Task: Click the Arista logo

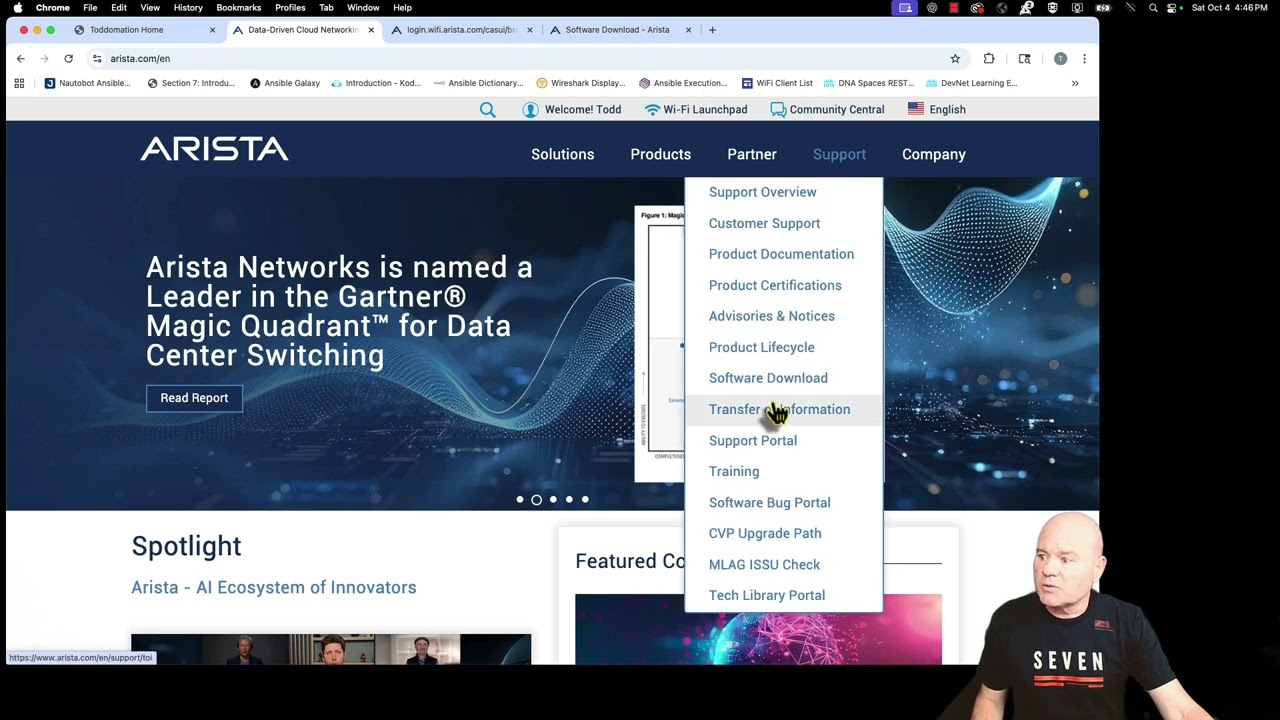Action: 214,150
